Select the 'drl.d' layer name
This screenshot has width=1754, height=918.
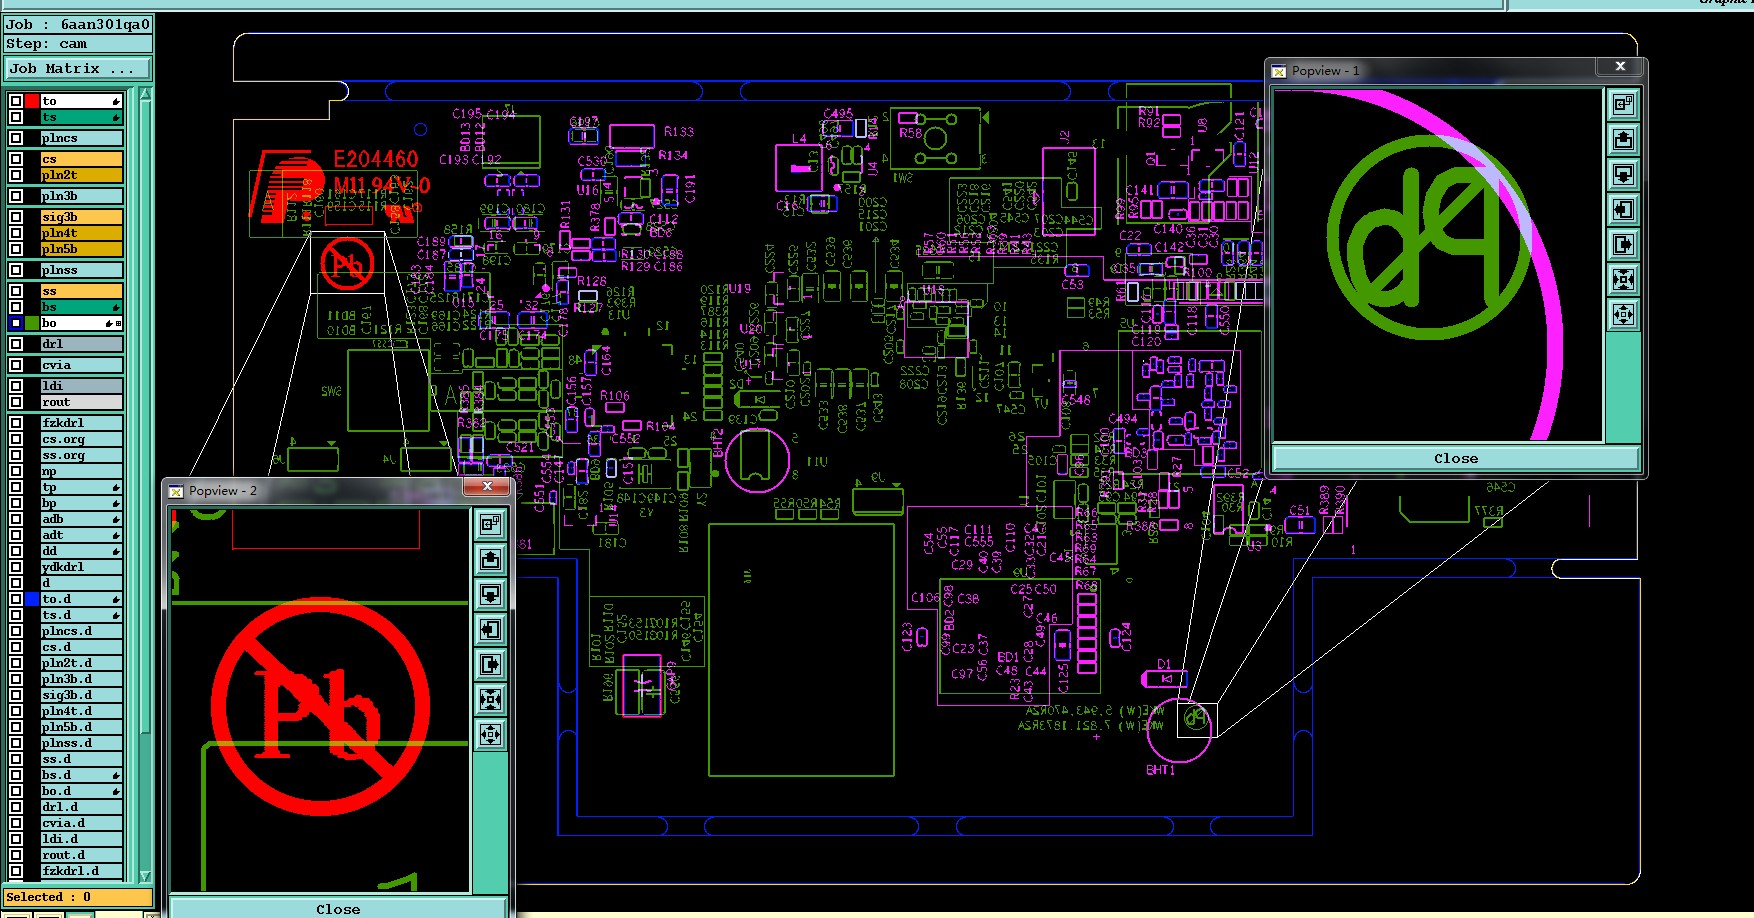[x=81, y=807]
